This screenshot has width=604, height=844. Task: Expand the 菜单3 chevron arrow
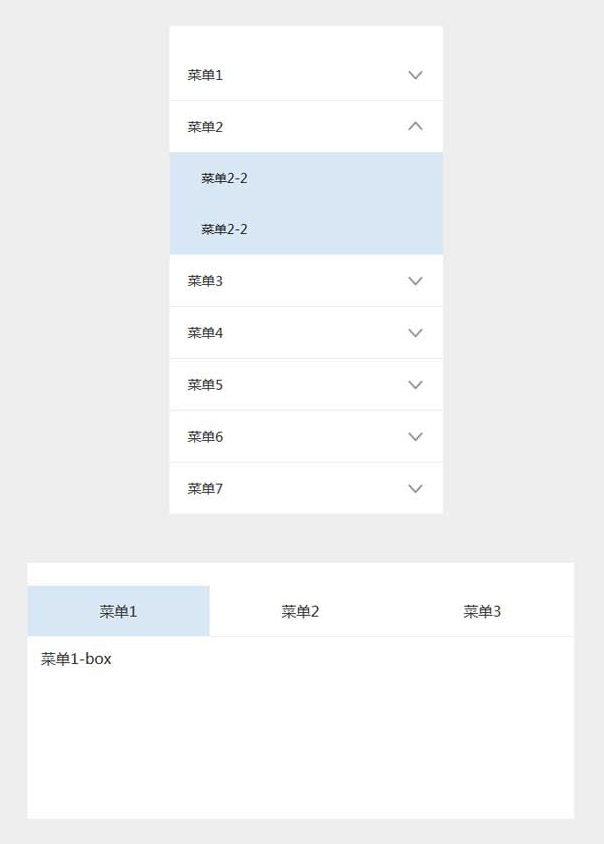(x=416, y=281)
